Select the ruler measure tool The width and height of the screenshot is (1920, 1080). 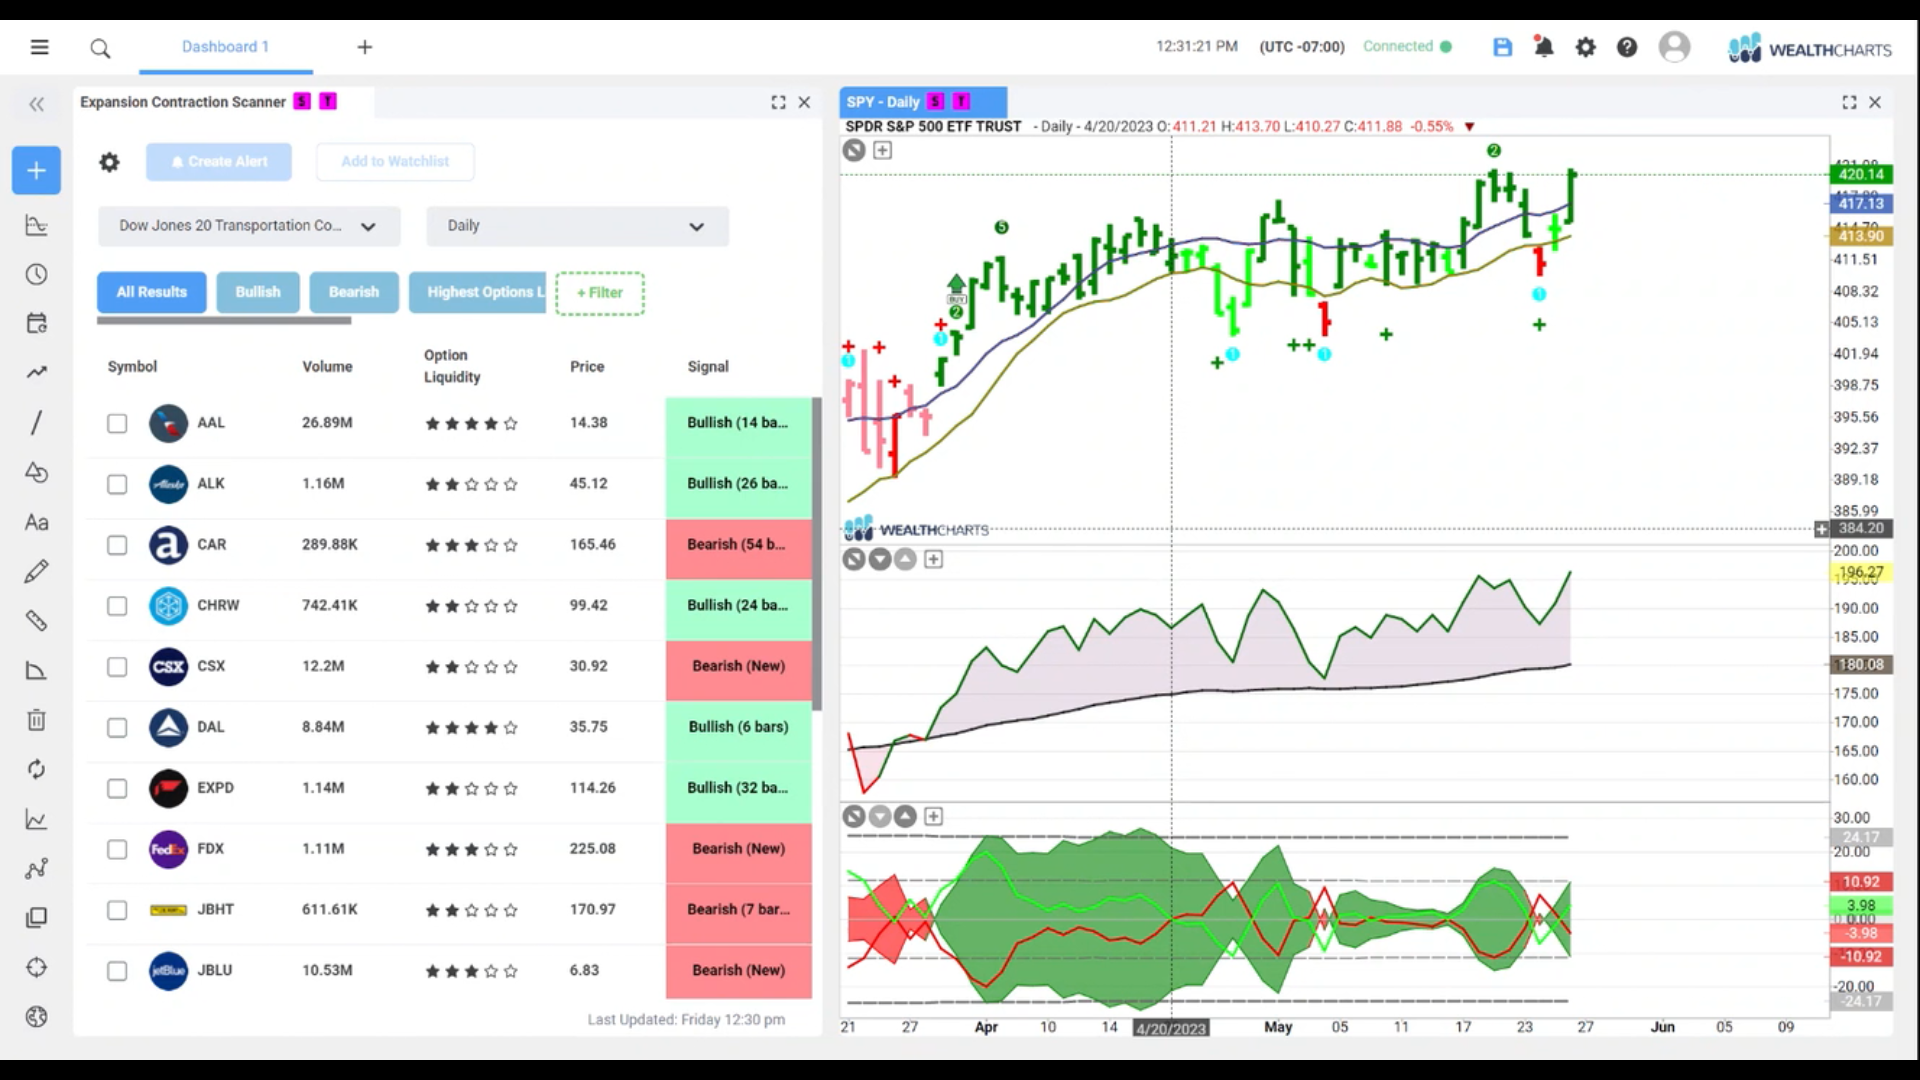click(x=36, y=621)
